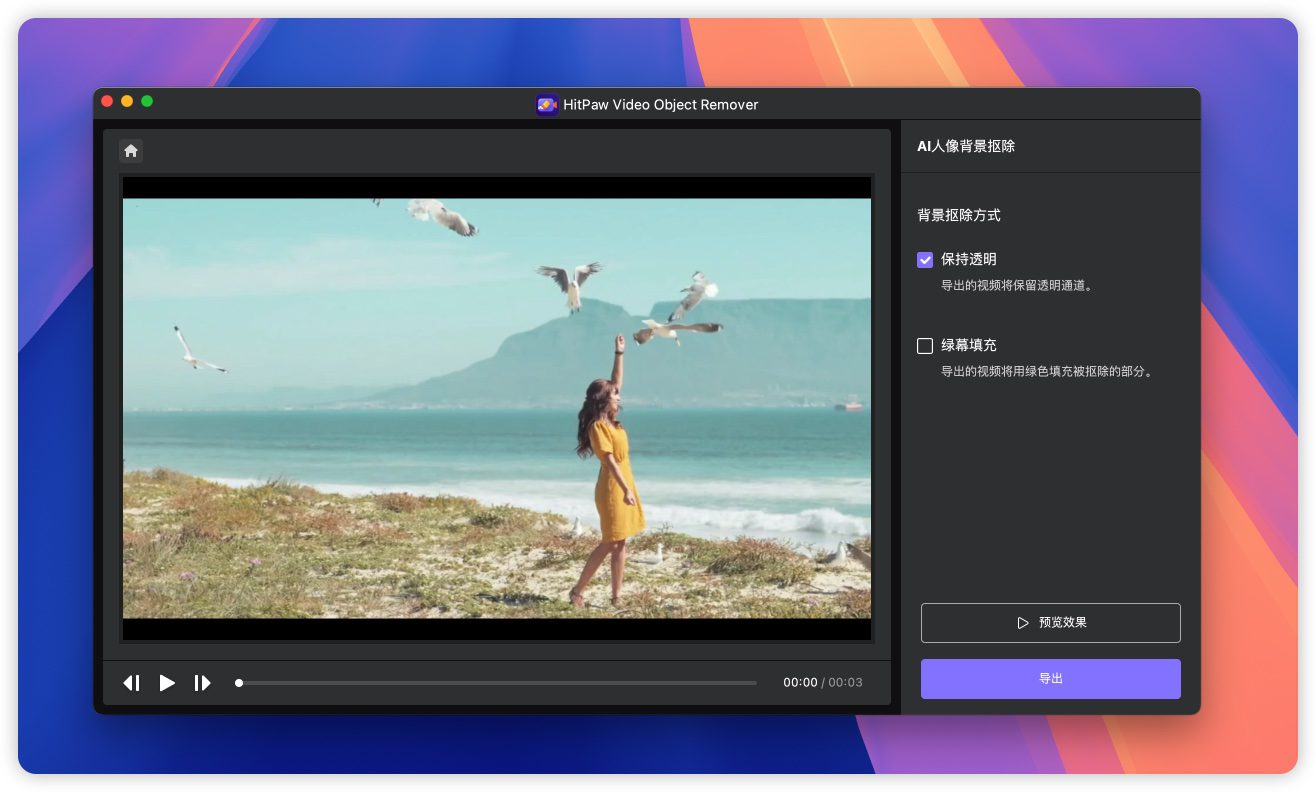Close the window with the red button

pyautogui.click(x=107, y=101)
